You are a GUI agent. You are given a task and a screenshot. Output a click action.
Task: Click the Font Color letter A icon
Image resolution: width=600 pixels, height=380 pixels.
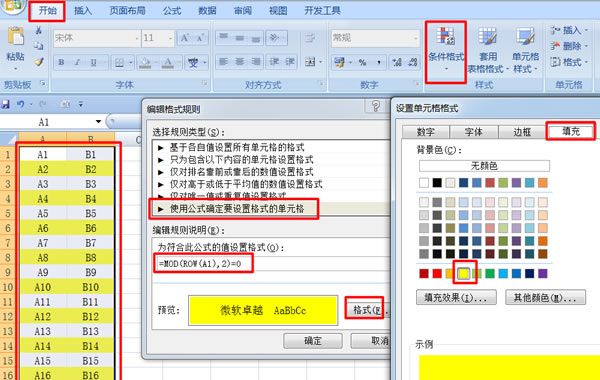pos(168,62)
